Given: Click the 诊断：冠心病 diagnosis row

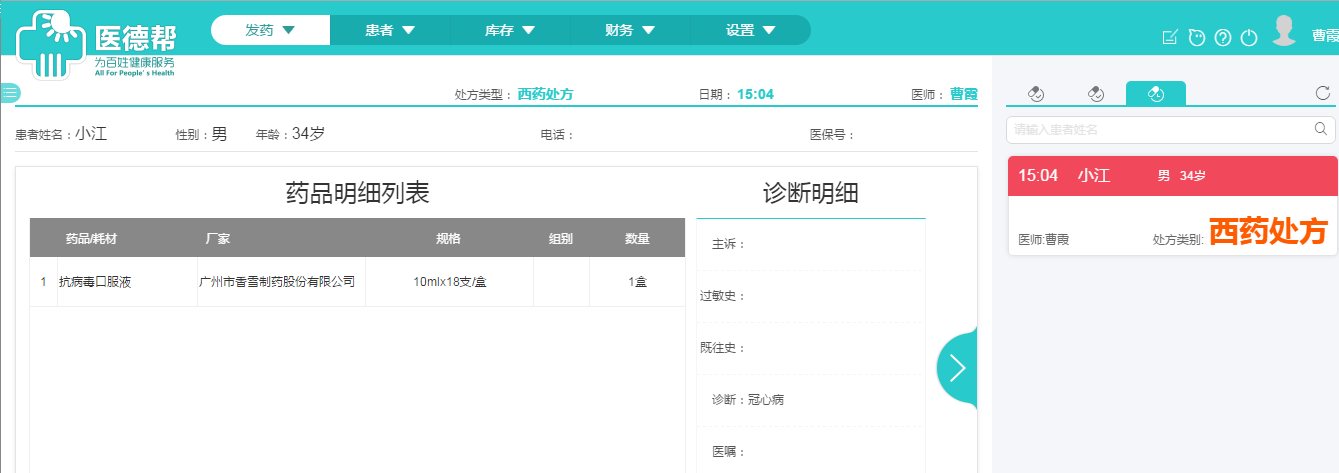Looking at the screenshot, I should 811,400.
